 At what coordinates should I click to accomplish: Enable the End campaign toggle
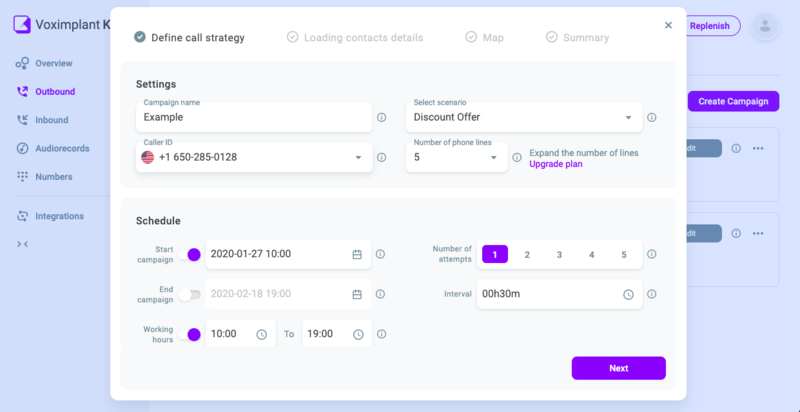coord(189,294)
